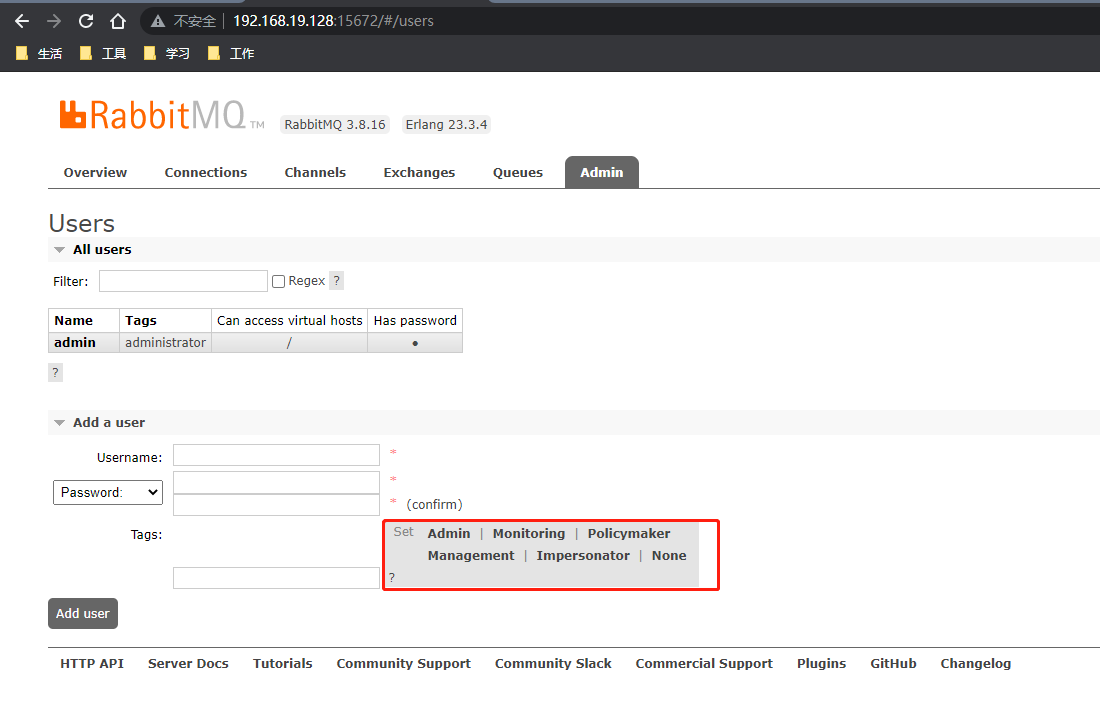This screenshot has height=713, width=1100.
Task: Open the 工具 bookmarks folder
Action: (x=103, y=53)
